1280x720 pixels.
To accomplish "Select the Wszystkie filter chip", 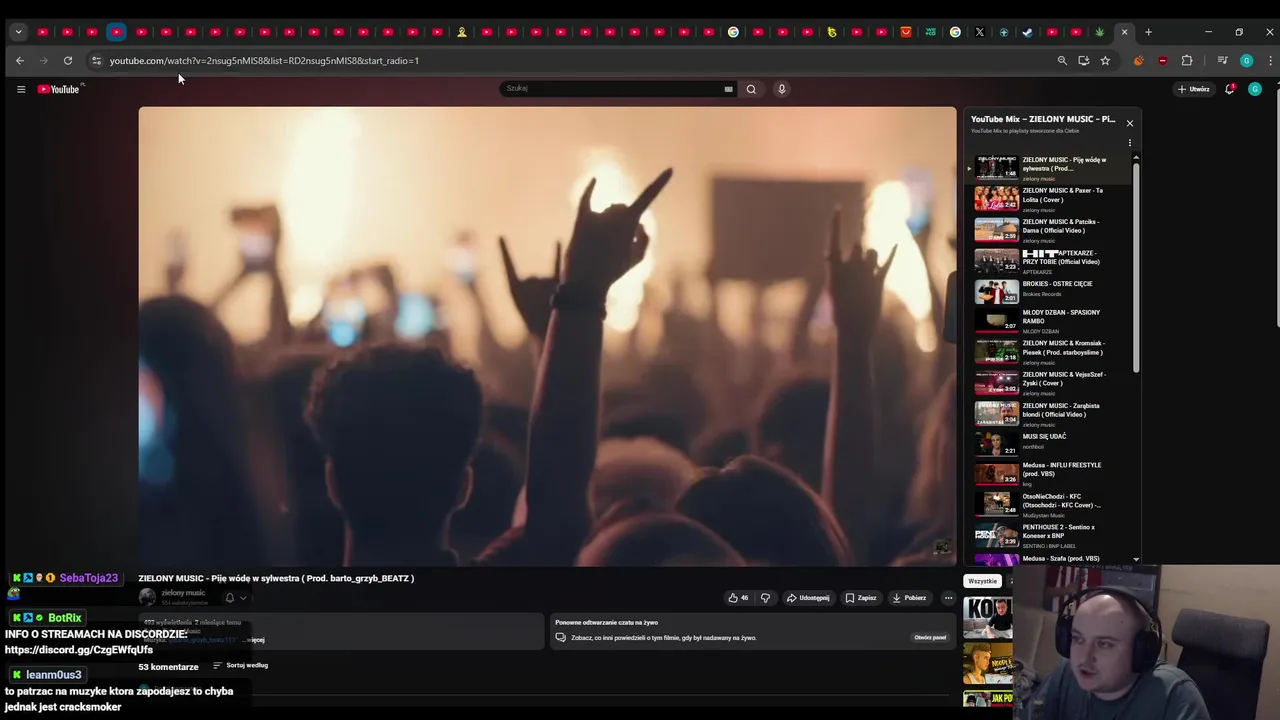I will point(982,581).
